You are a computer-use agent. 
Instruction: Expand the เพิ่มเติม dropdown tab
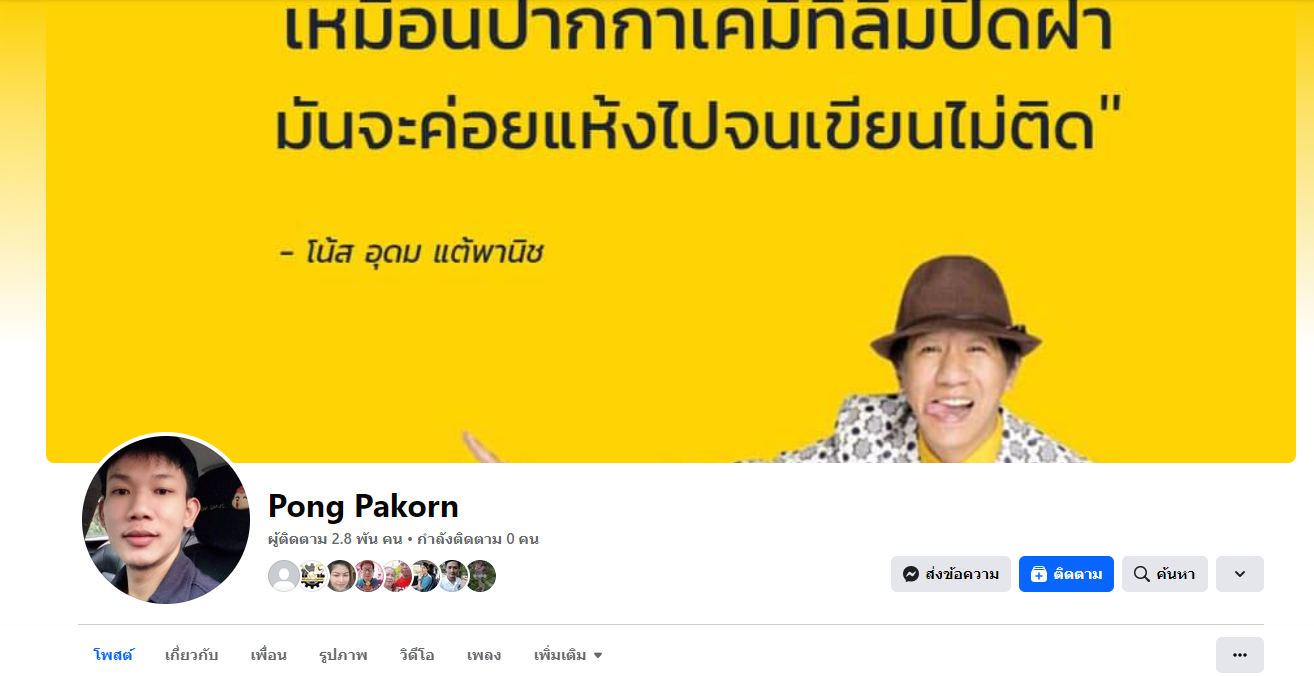point(568,656)
